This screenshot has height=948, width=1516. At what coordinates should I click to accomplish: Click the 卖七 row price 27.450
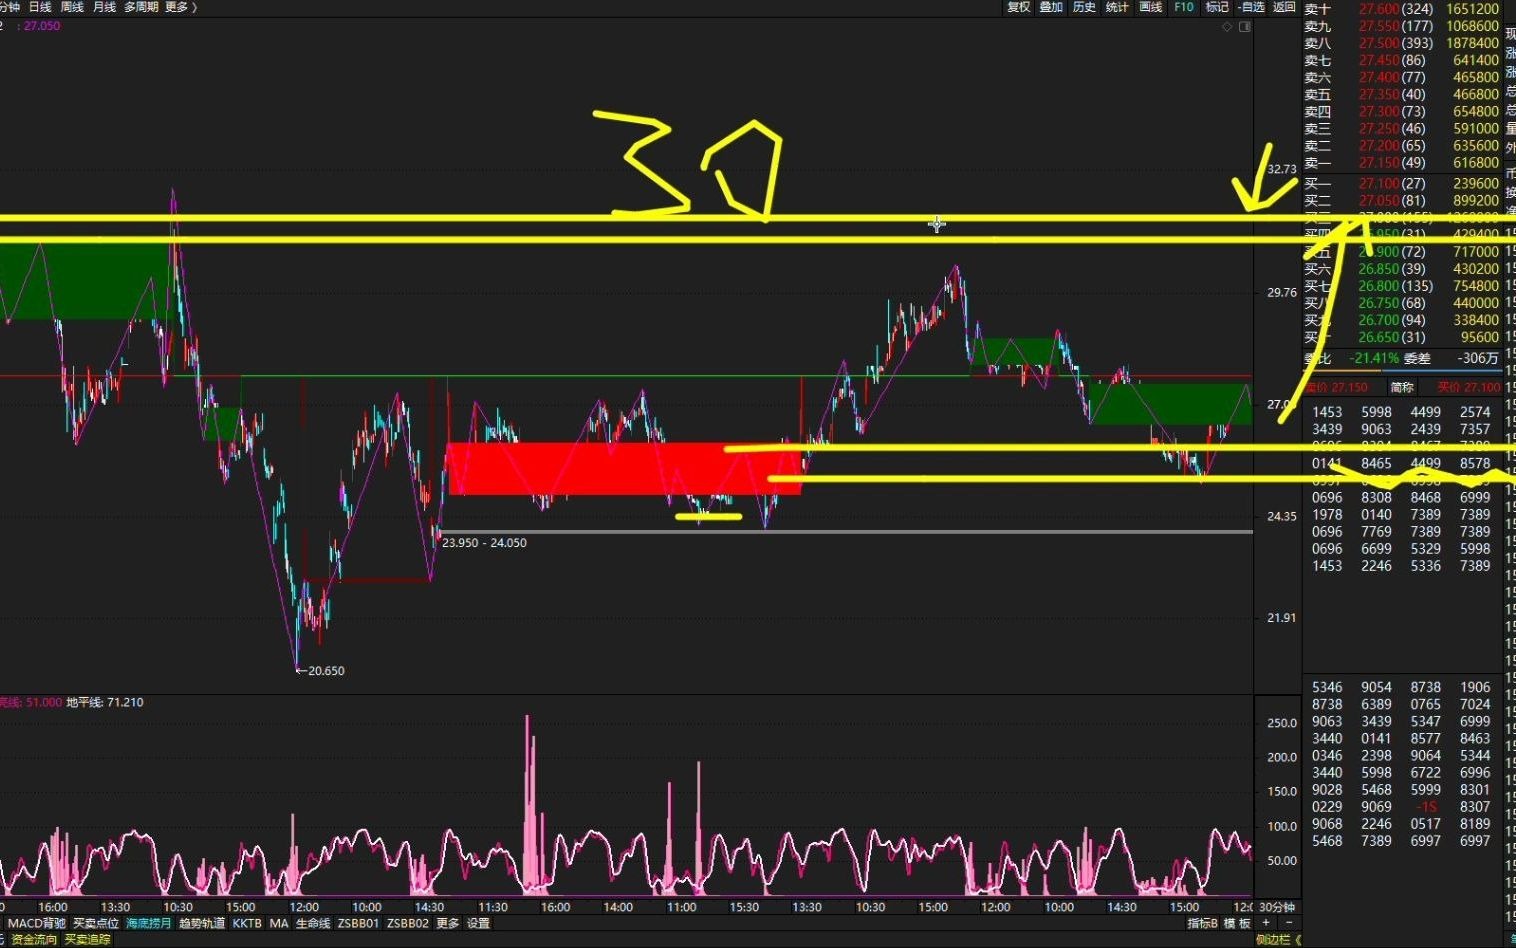[x=1379, y=60]
